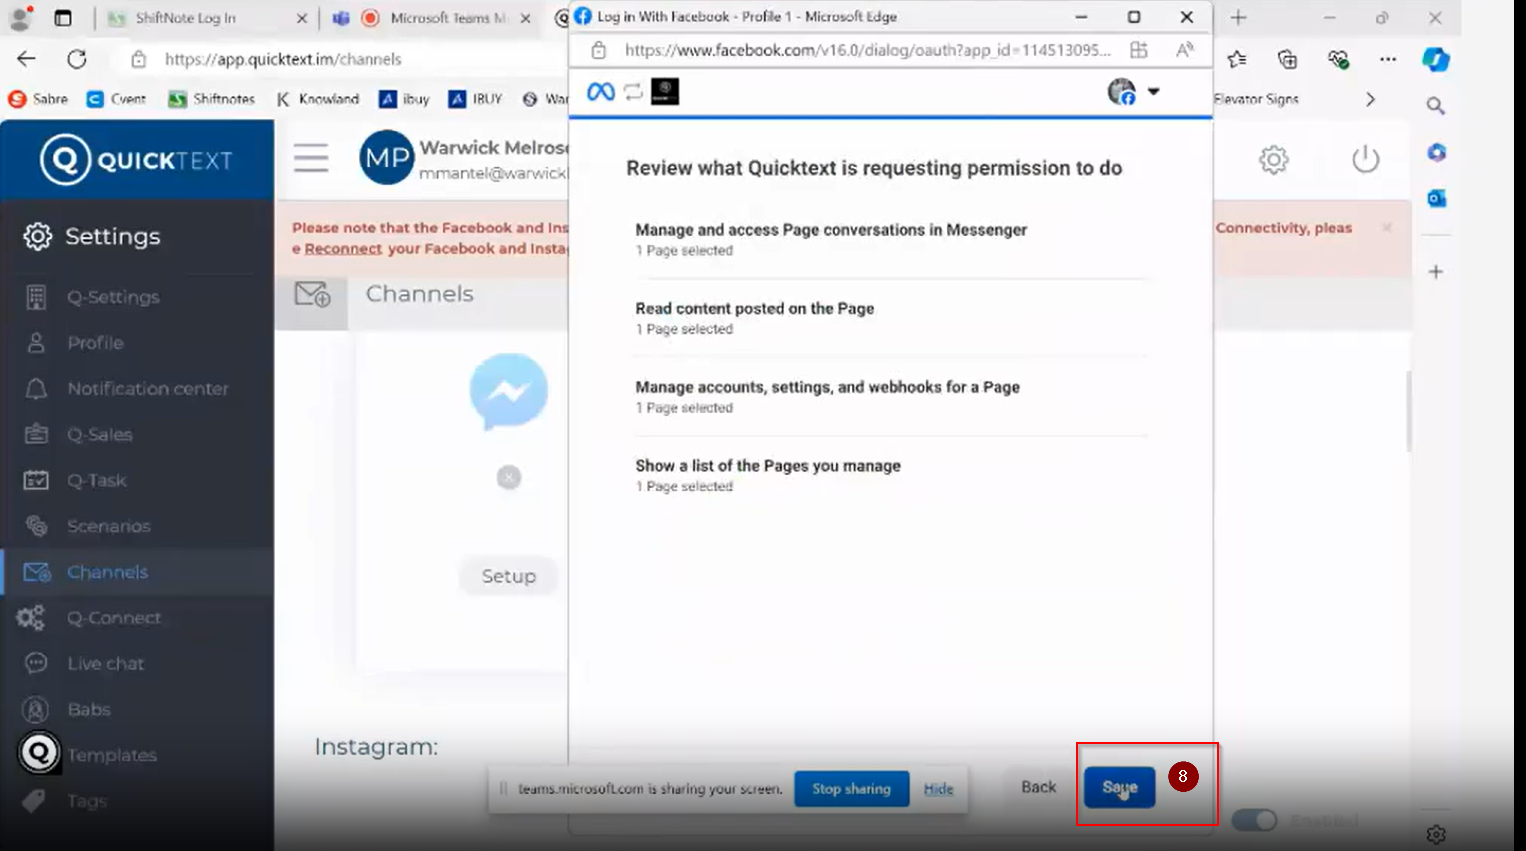Click the Meta logo icon in dialog
This screenshot has width=1526, height=851.
click(600, 92)
